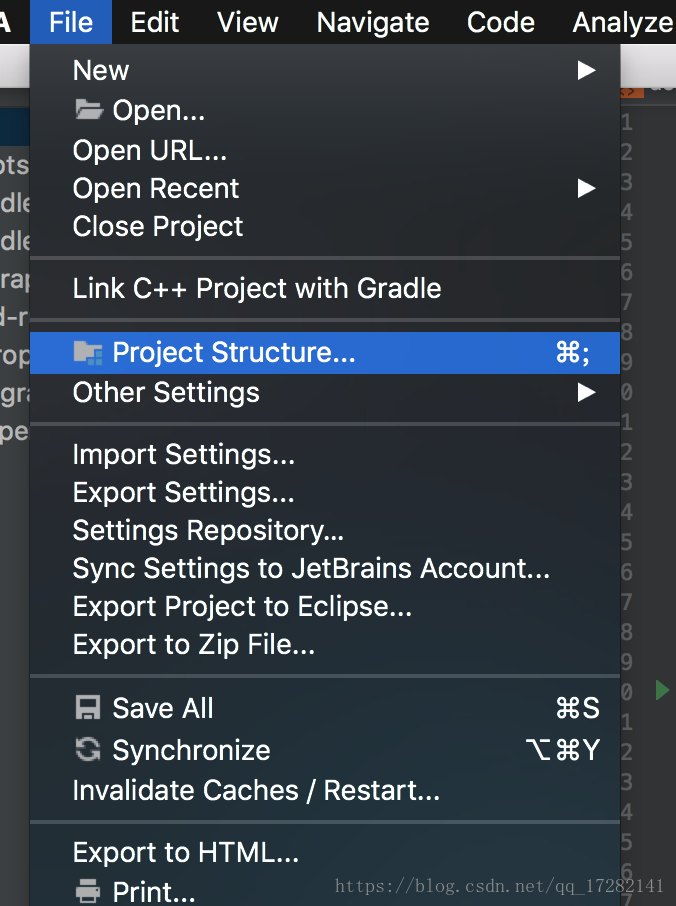Select Link C++ Project with Gradle
The image size is (676, 906).
[257, 288]
